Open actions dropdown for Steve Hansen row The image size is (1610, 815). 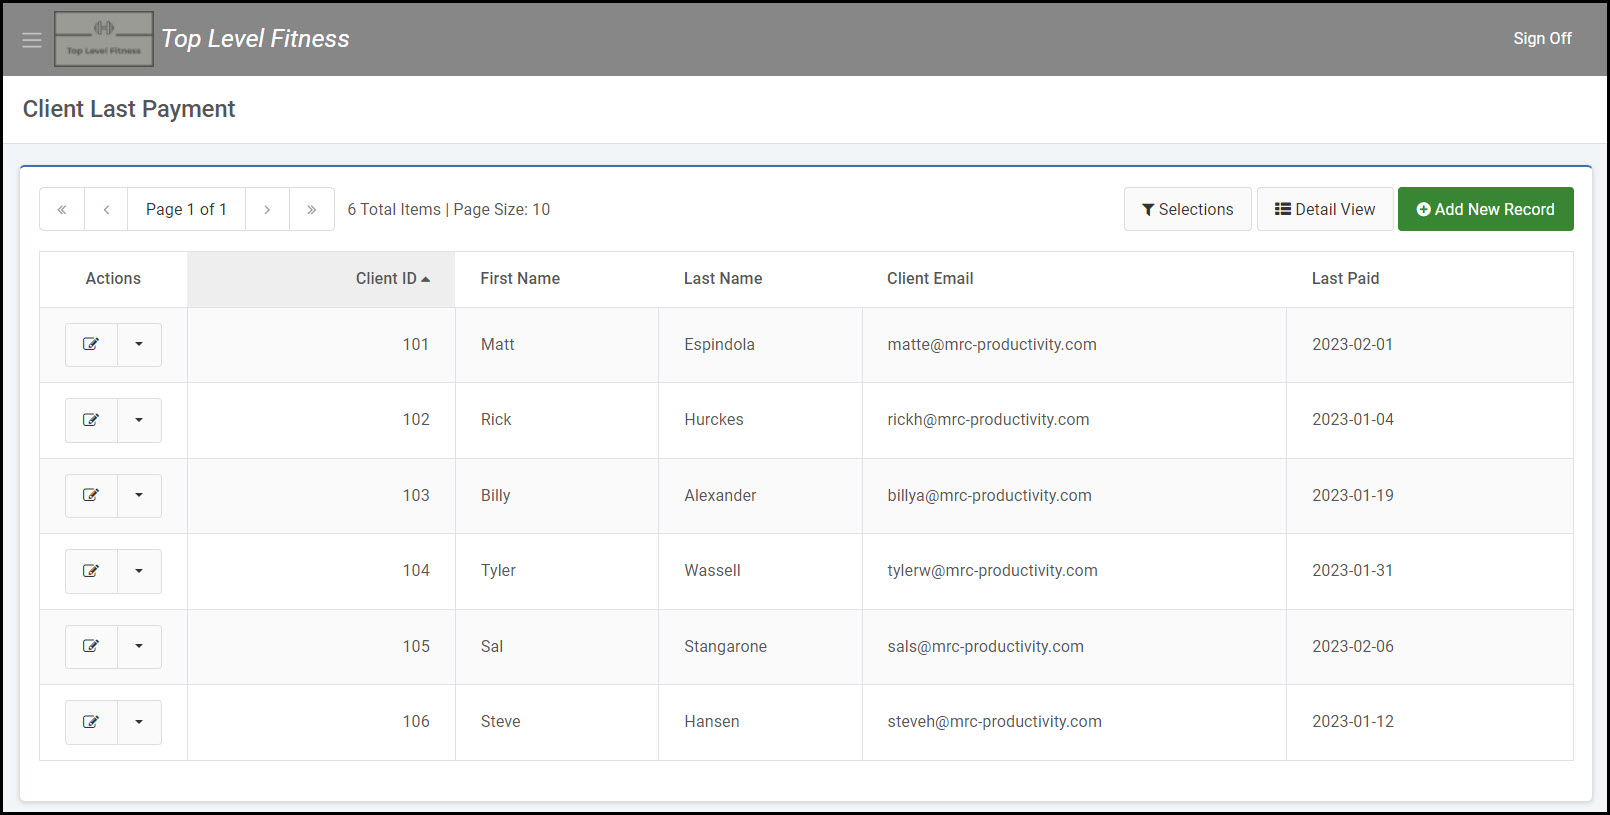(x=139, y=722)
